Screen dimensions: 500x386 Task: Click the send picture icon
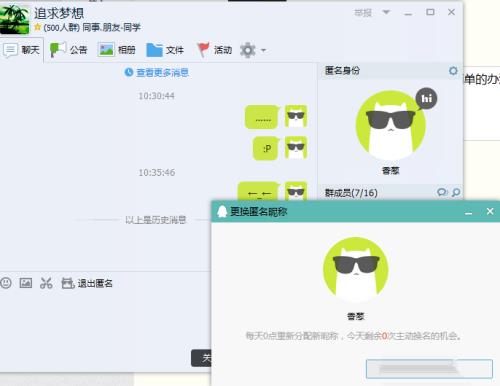26,283
